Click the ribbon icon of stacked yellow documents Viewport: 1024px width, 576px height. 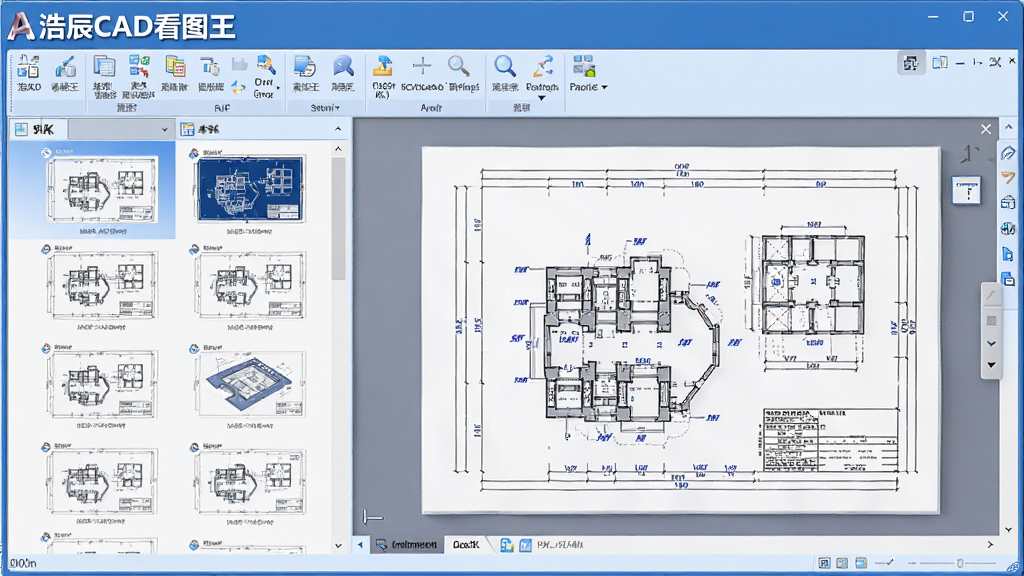175,67
